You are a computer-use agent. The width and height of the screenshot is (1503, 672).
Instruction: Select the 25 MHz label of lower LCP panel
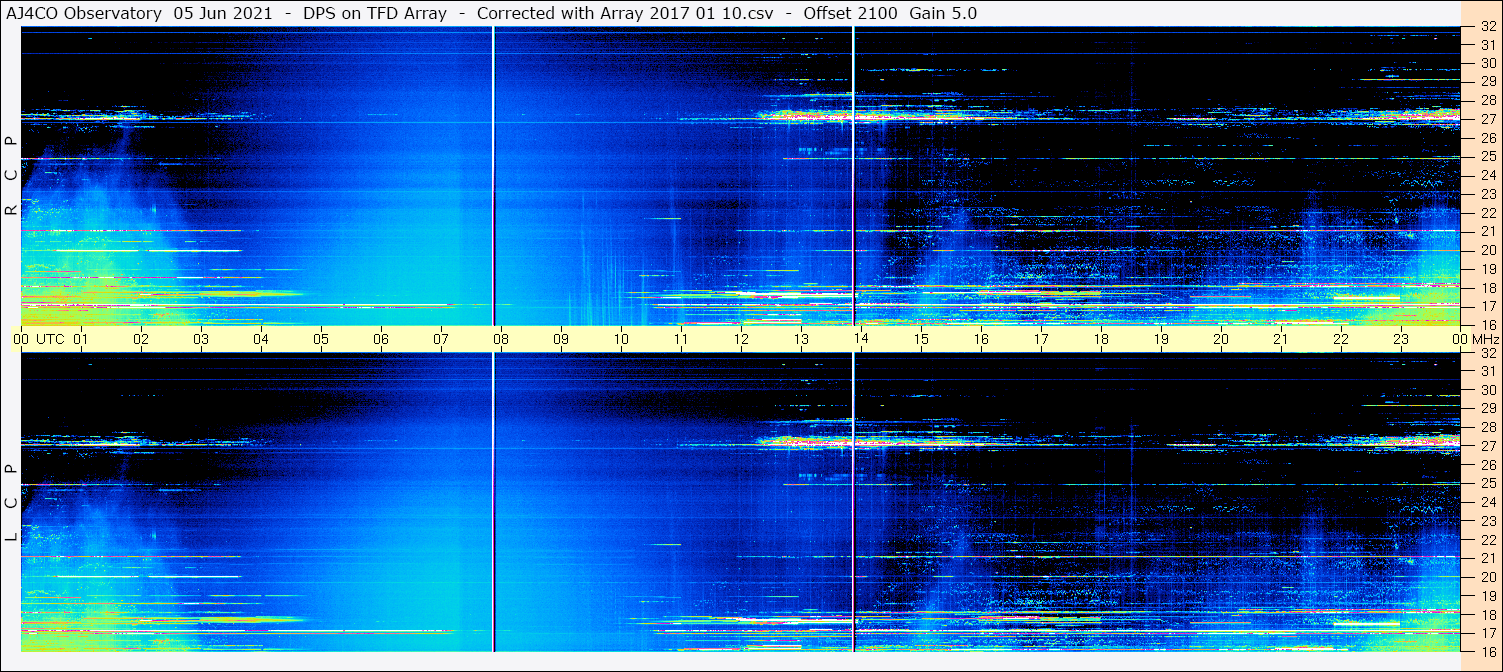click(x=1487, y=484)
